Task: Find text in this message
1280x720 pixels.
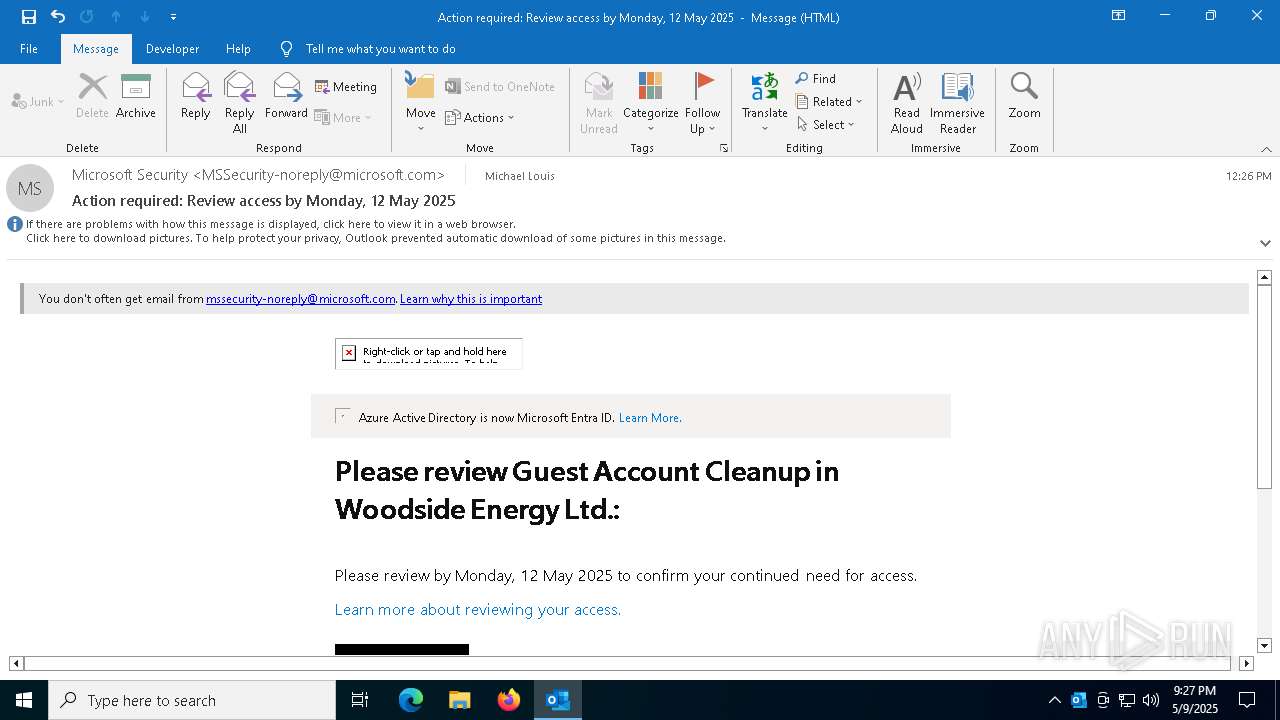Action: (816, 79)
